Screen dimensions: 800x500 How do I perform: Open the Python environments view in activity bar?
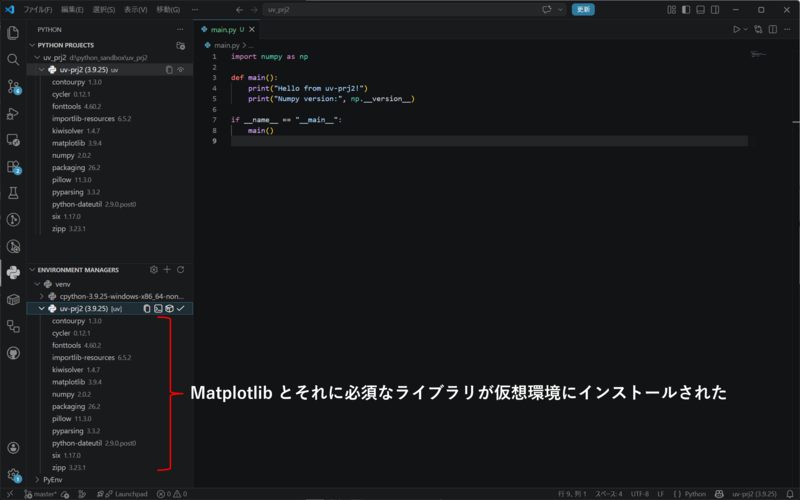pyautogui.click(x=13, y=272)
